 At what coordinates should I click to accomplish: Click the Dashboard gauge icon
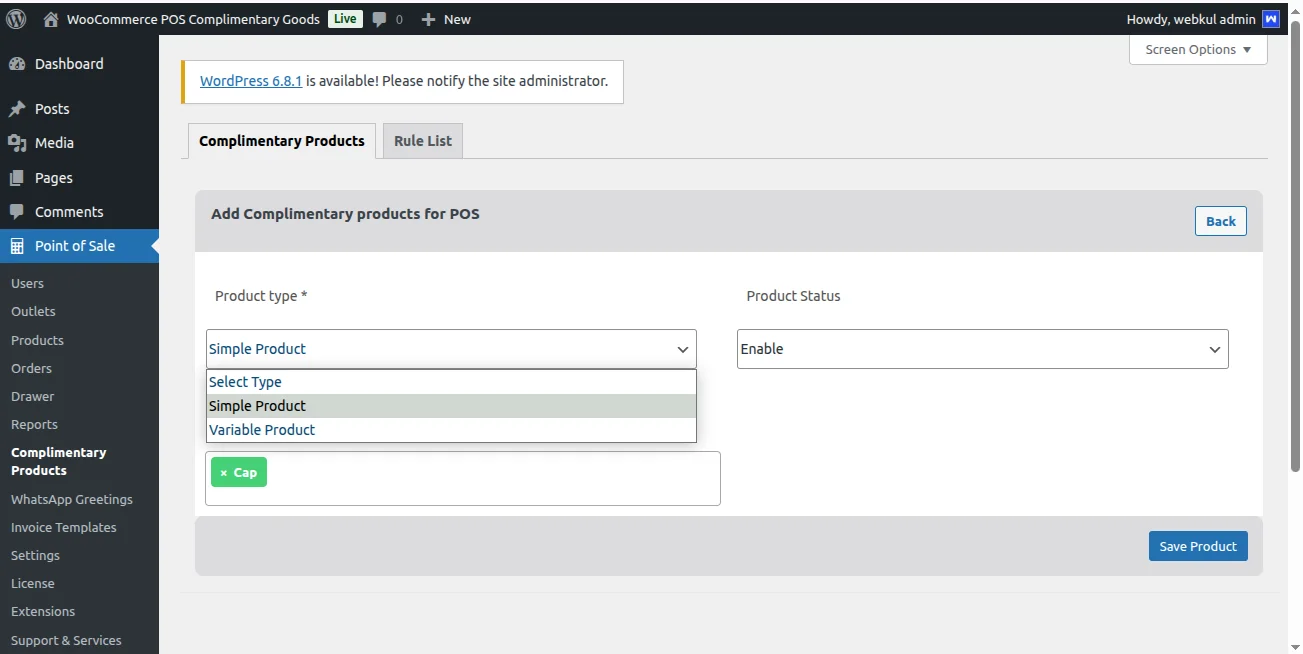tap(17, 64)
